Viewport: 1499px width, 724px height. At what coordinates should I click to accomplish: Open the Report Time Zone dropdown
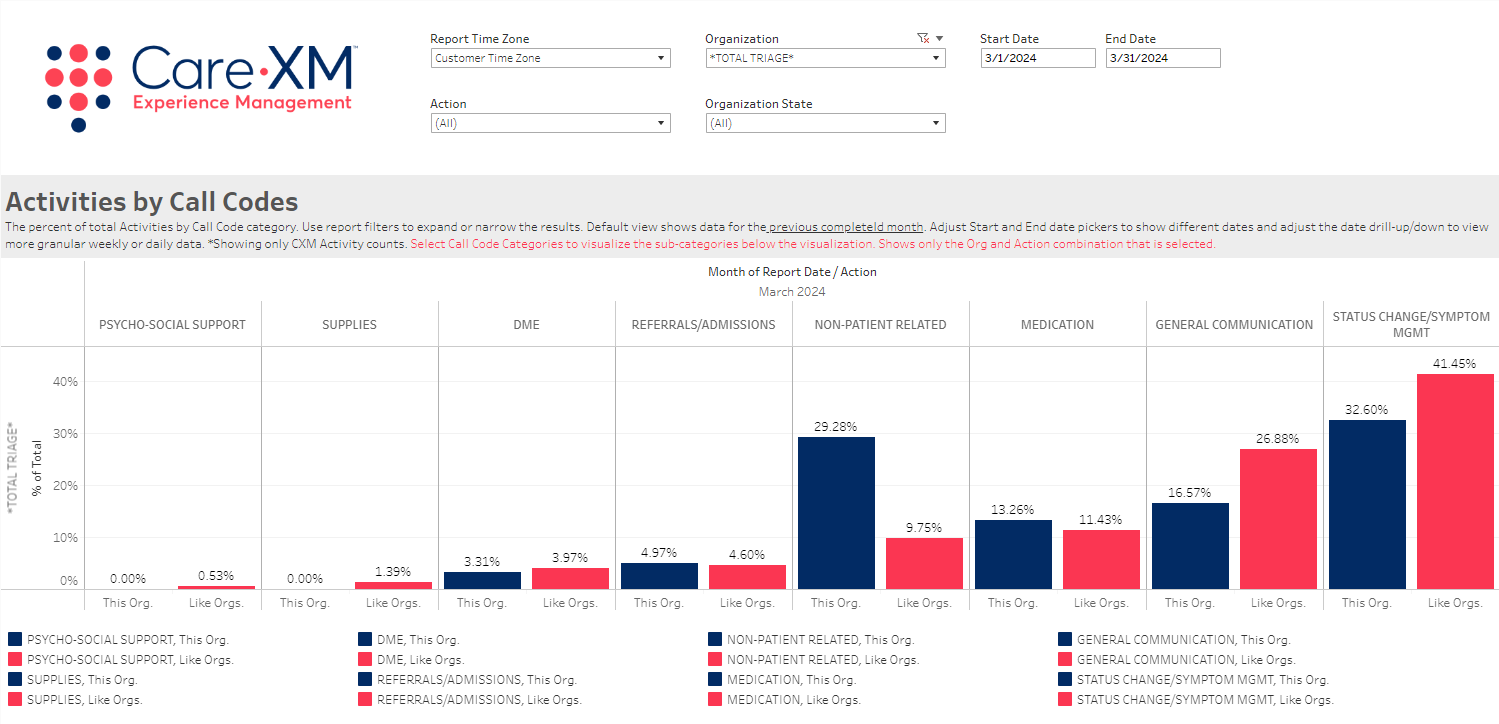click(x=550, y=59)
